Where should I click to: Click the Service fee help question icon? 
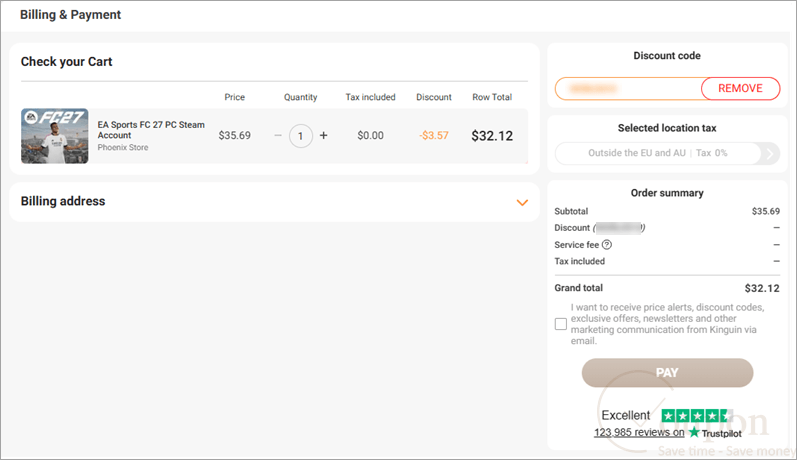tap(606, 244)
